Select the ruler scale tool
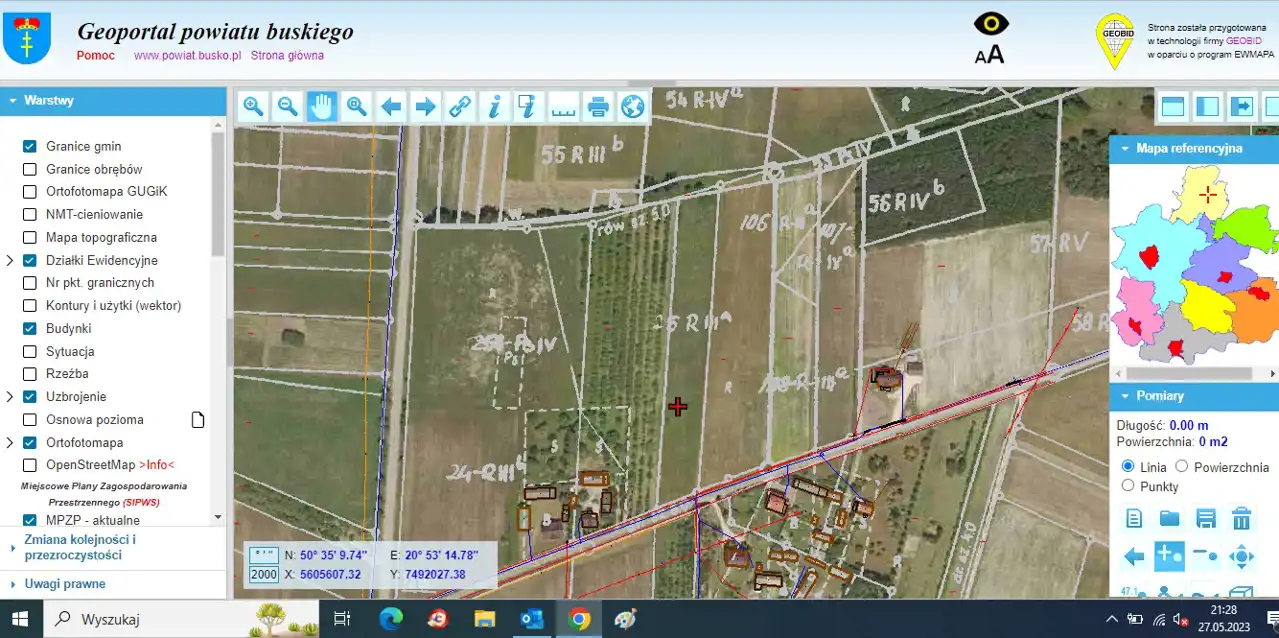1279x638 pixels. tap(564, 106)
